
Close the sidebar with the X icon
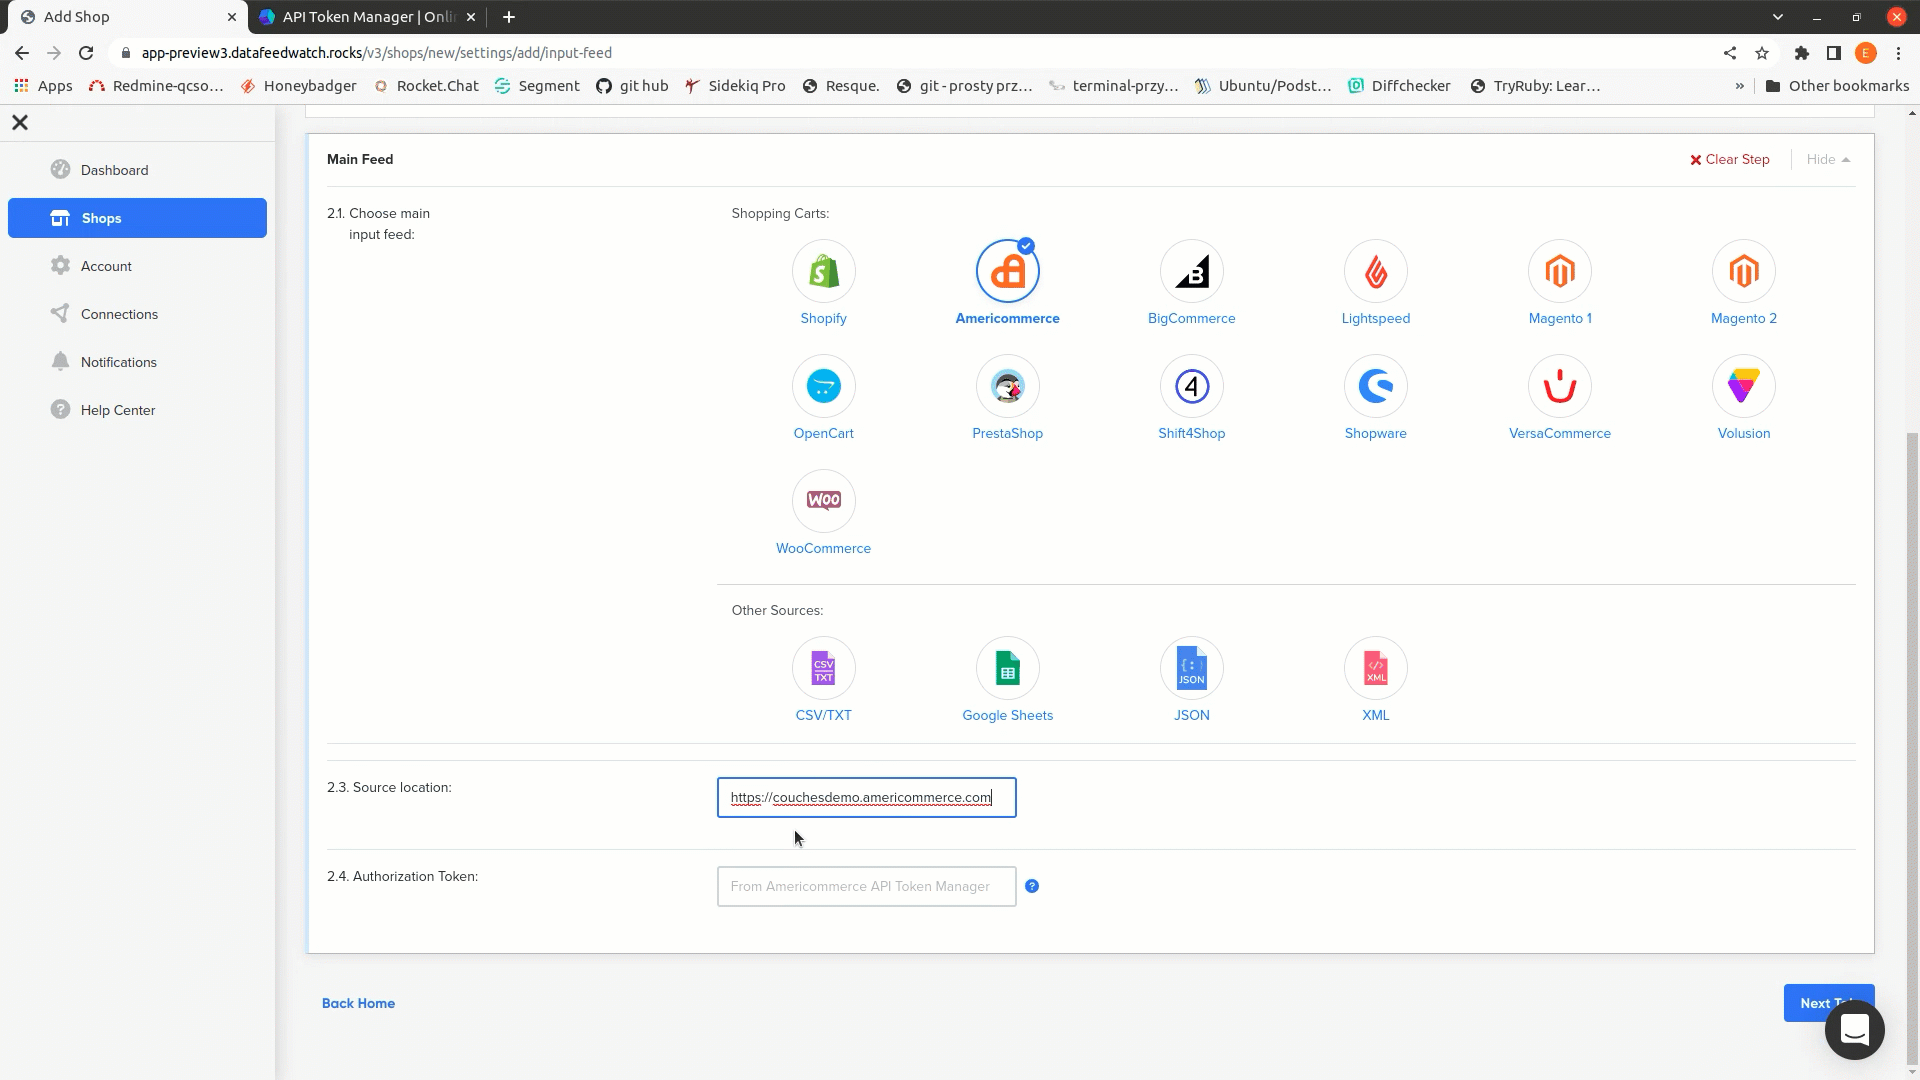tap(20, 122)
